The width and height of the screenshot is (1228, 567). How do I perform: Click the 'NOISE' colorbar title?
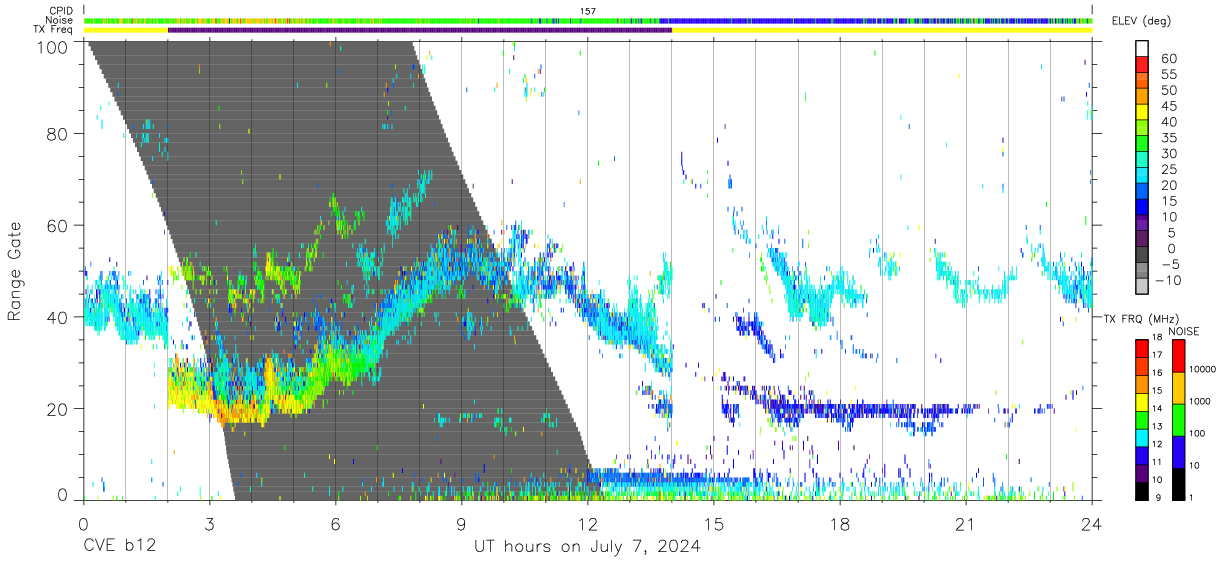click(x=1184, y=331)
